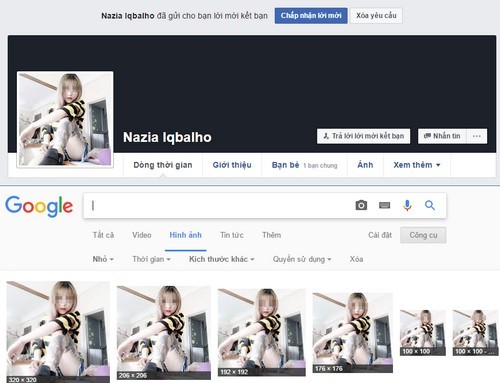The image size is (500, 383).
Task: Click the Nhắn tin message button
Action: point(442,136)
